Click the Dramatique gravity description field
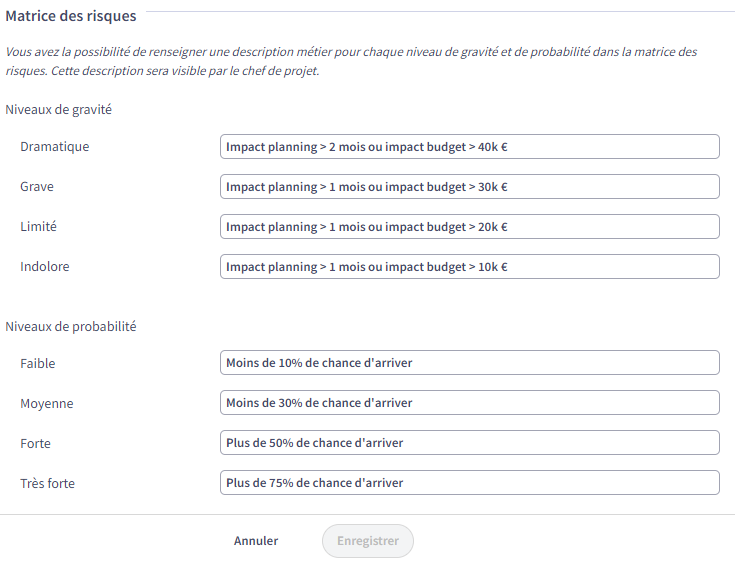The height and width of the screenshot is (565, 735). click(x=470, y=147)
